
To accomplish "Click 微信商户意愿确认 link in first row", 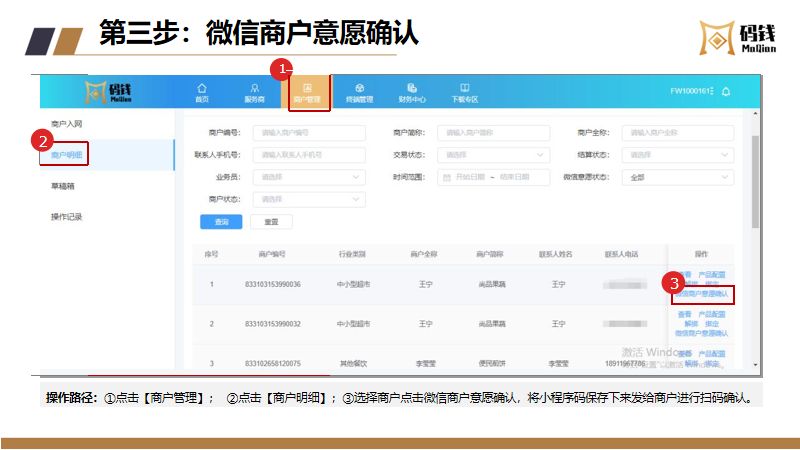I will click(x=702, y=295).
